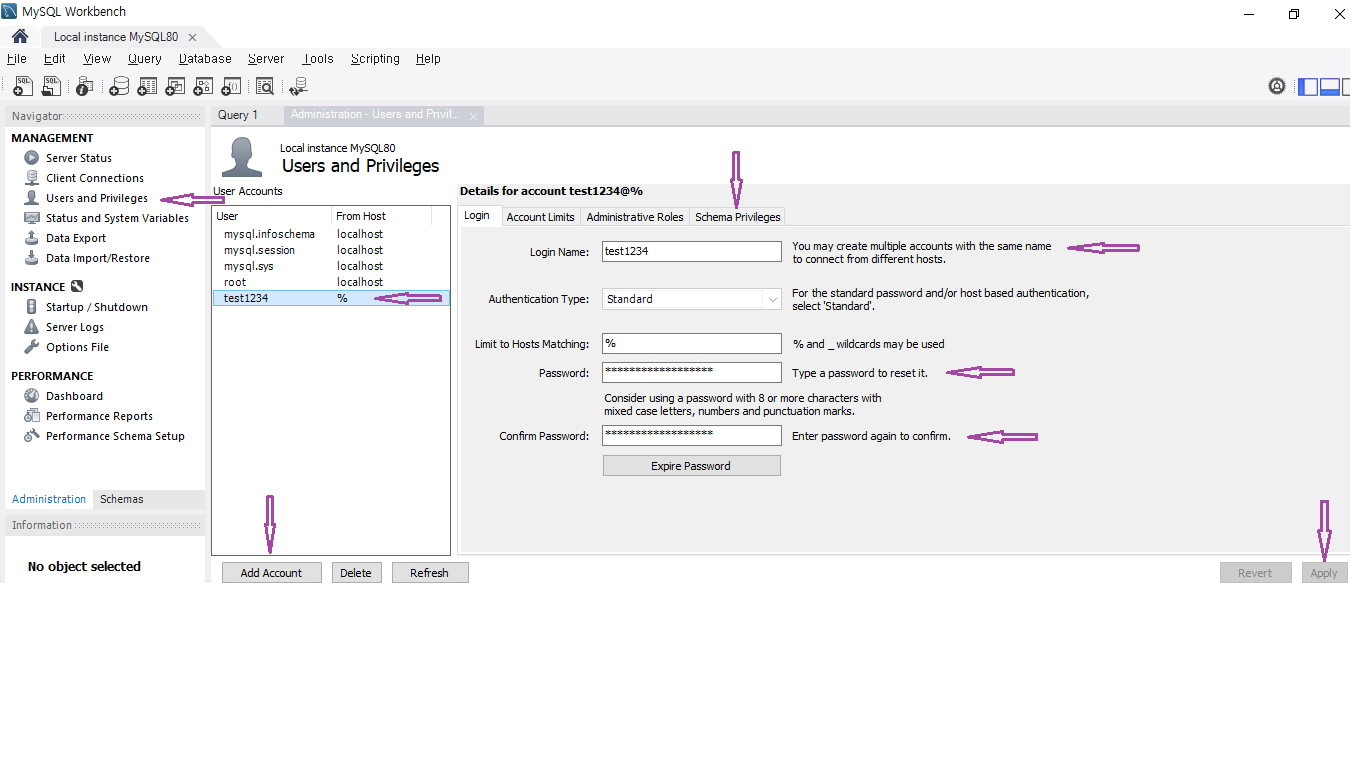Click the Options File wrench icon
This screenshot has width=1366, height=764.
32,347
